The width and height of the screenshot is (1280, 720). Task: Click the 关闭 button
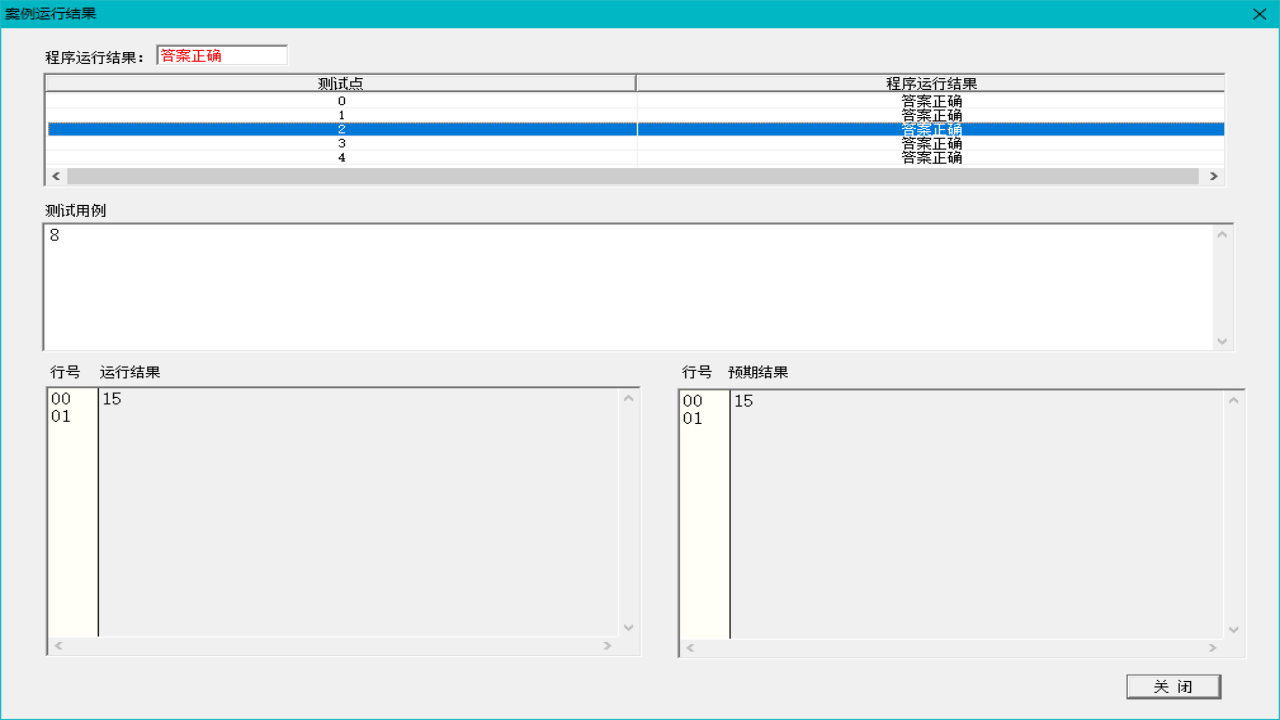coord(1173,687)
